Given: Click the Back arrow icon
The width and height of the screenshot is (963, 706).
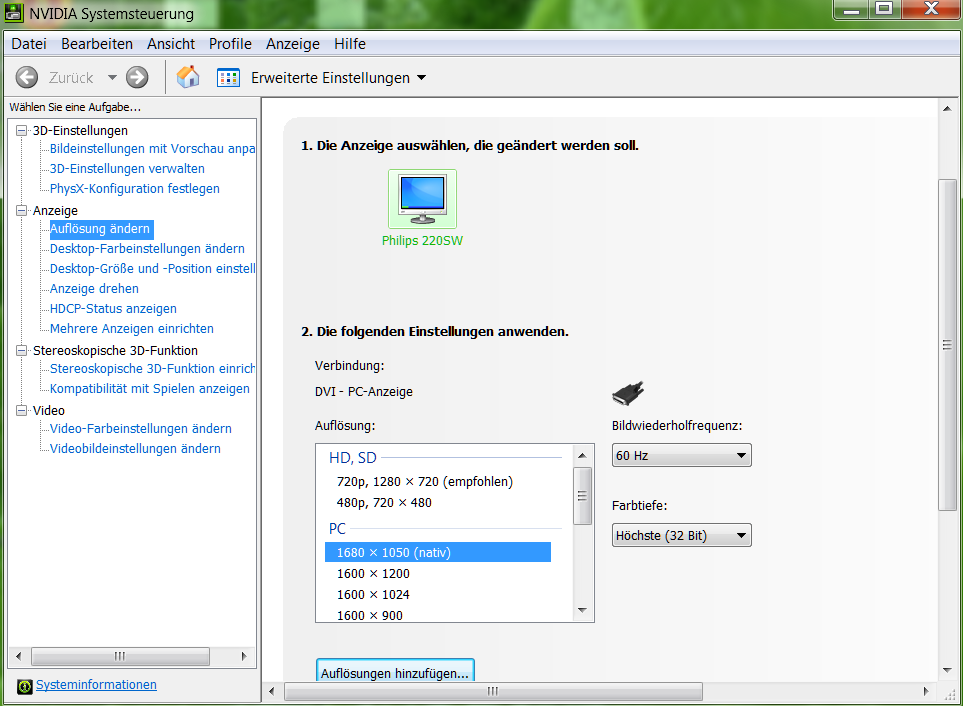Looking at the screenshot, I should click(x=26, y=77).
